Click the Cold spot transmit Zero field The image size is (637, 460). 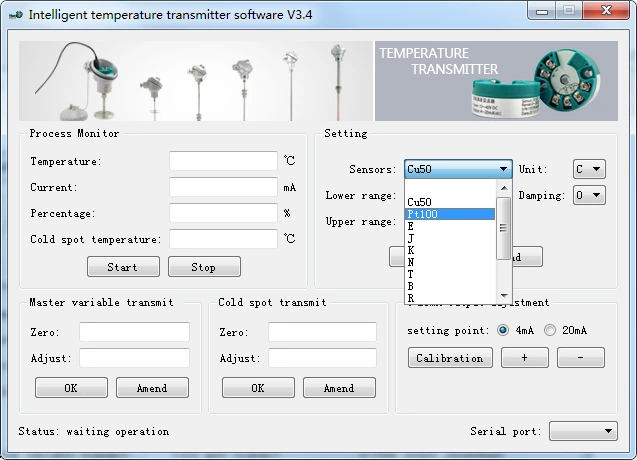pyautogui.click(x=322, y=332)
